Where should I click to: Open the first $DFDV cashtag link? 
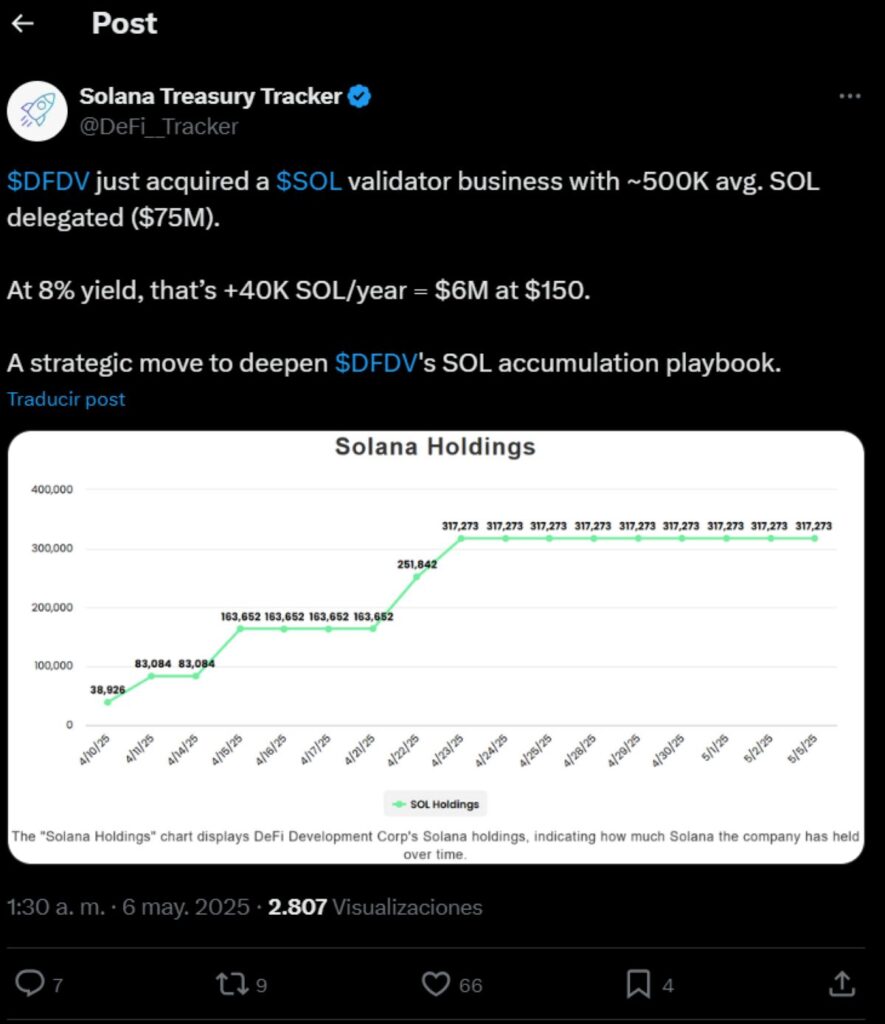click(48, 181)
